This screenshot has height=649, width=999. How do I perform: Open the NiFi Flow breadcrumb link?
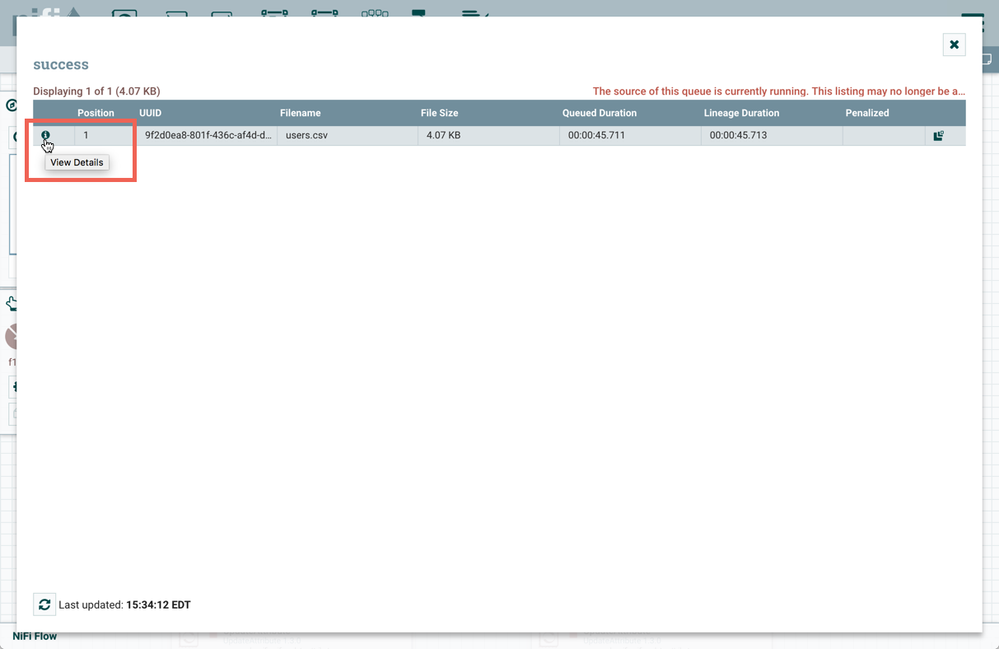[34, 635]
